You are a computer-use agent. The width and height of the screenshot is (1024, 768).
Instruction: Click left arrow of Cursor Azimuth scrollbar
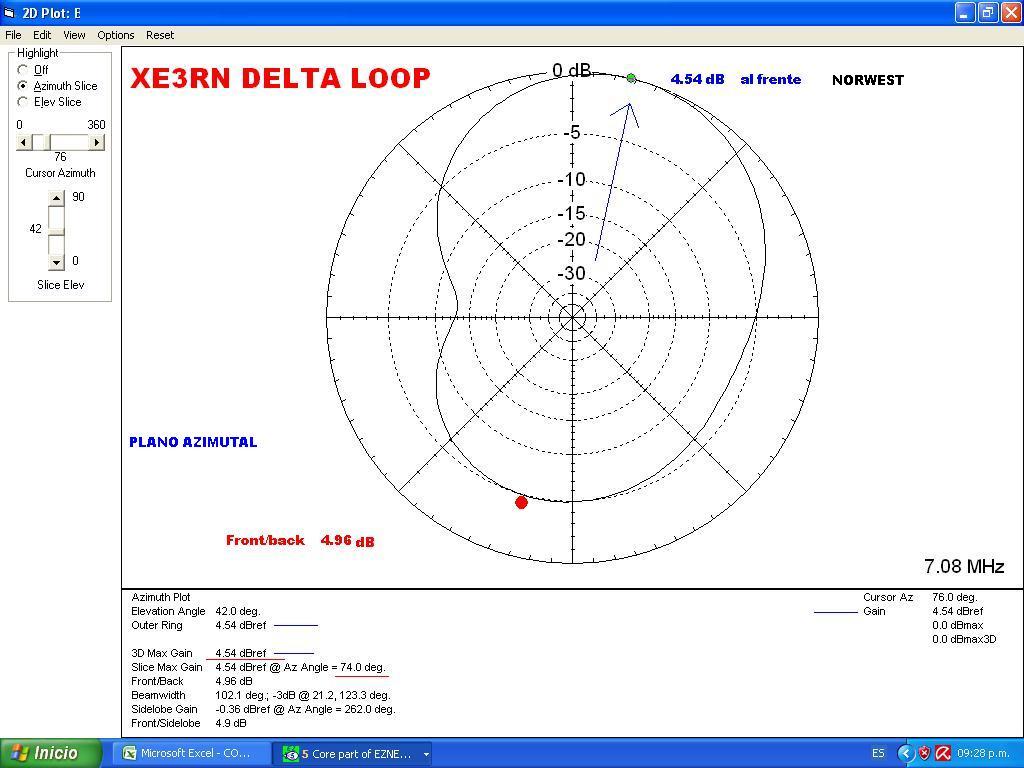23,142
